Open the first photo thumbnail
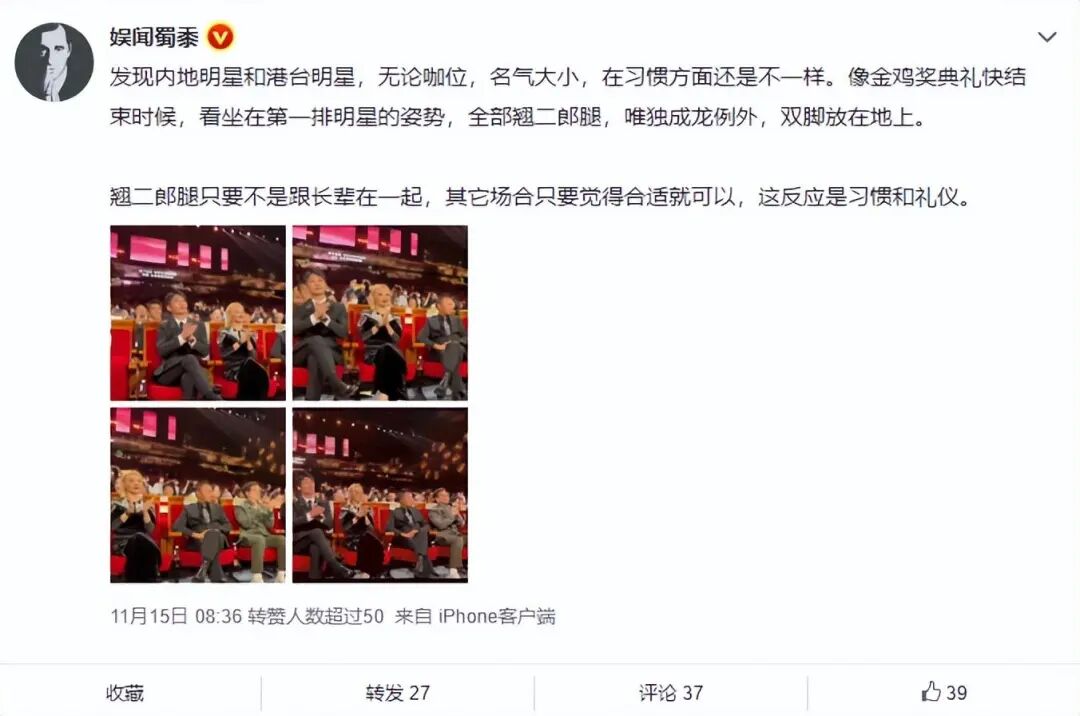Viewport: 1080px width, 716px height. pyautogui.click(x=198, y=313)
